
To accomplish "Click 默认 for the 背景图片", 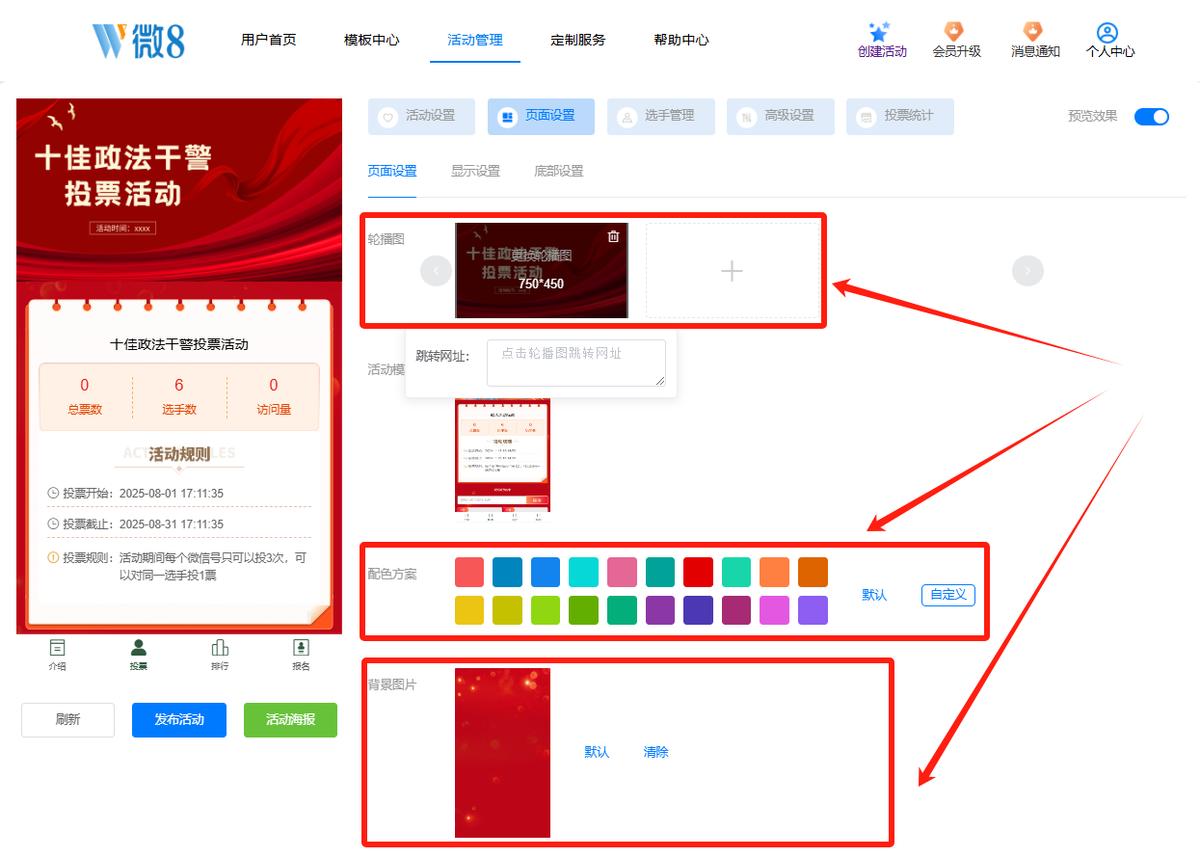I will coord(597,752).
